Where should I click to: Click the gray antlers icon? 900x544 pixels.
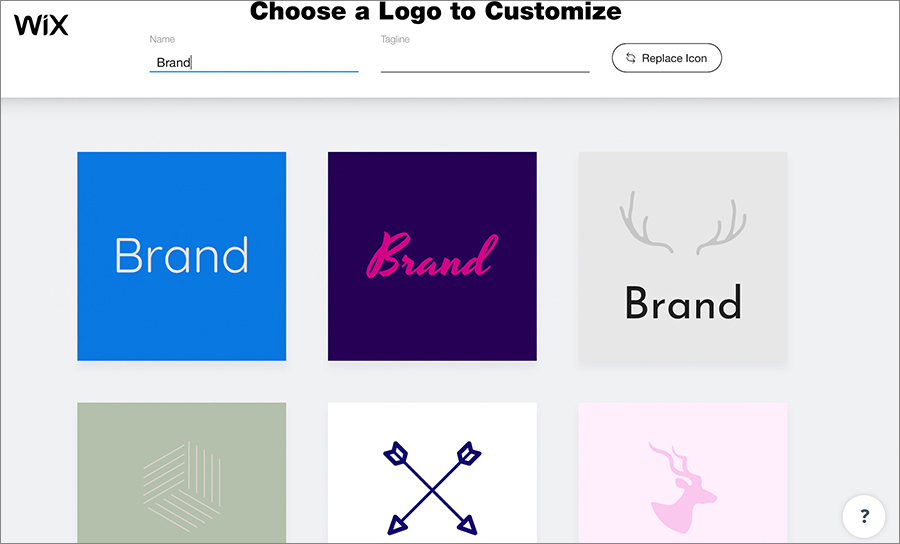[683, 223]
